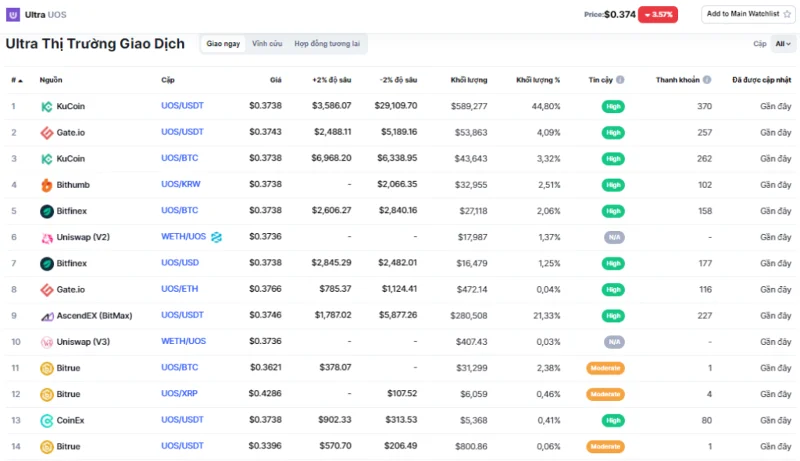Click the Bitfinex logo in row 5
800x461 pixels.
(46, 211)
